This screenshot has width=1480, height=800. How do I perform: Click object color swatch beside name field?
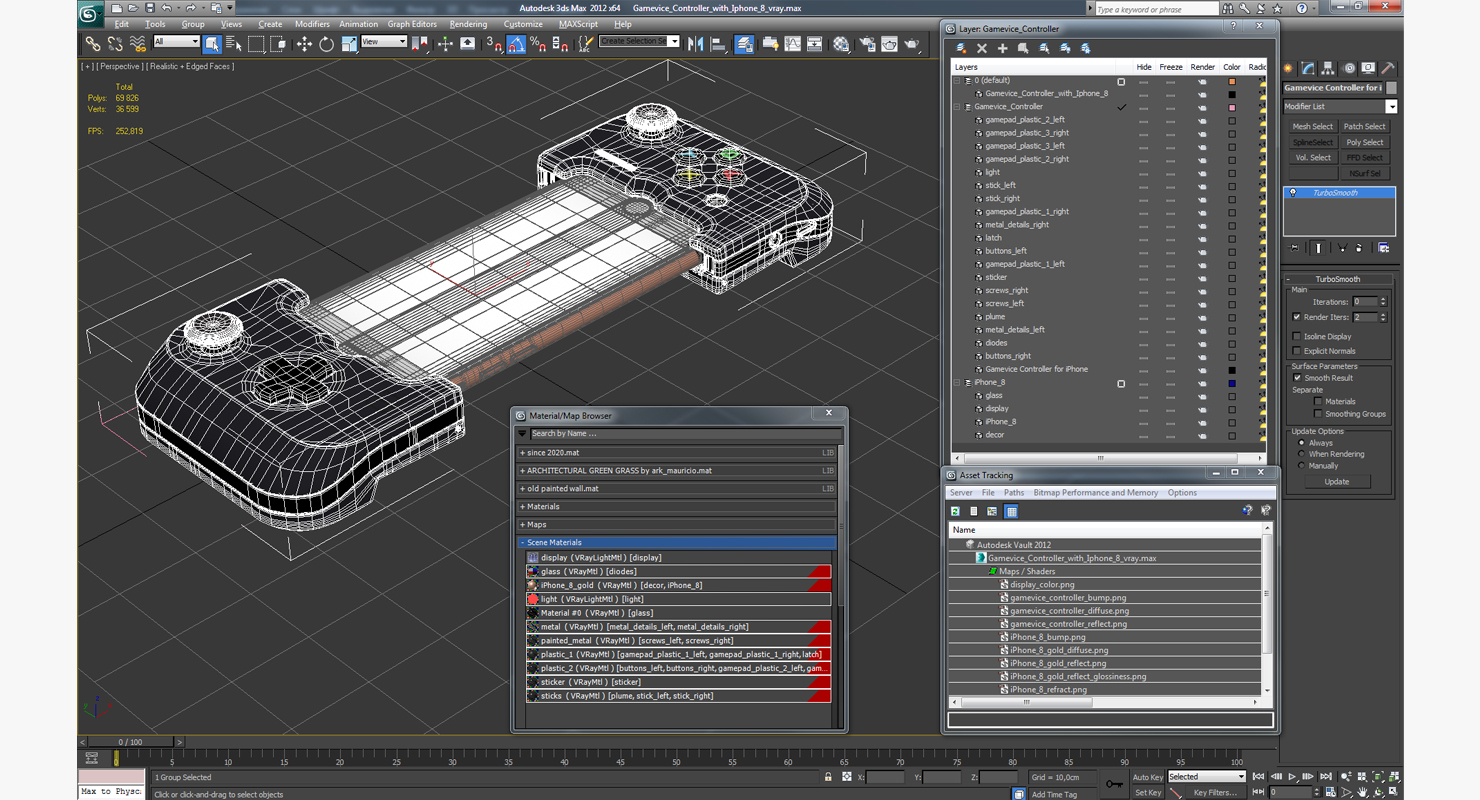[x=1391, y=88]
